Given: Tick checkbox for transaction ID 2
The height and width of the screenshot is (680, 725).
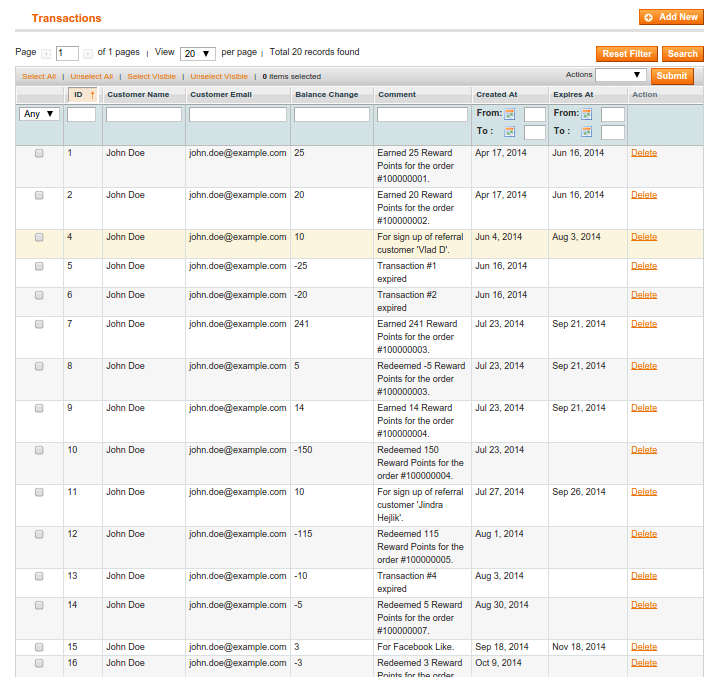Looking at the screenshot, I should [39, 195].
